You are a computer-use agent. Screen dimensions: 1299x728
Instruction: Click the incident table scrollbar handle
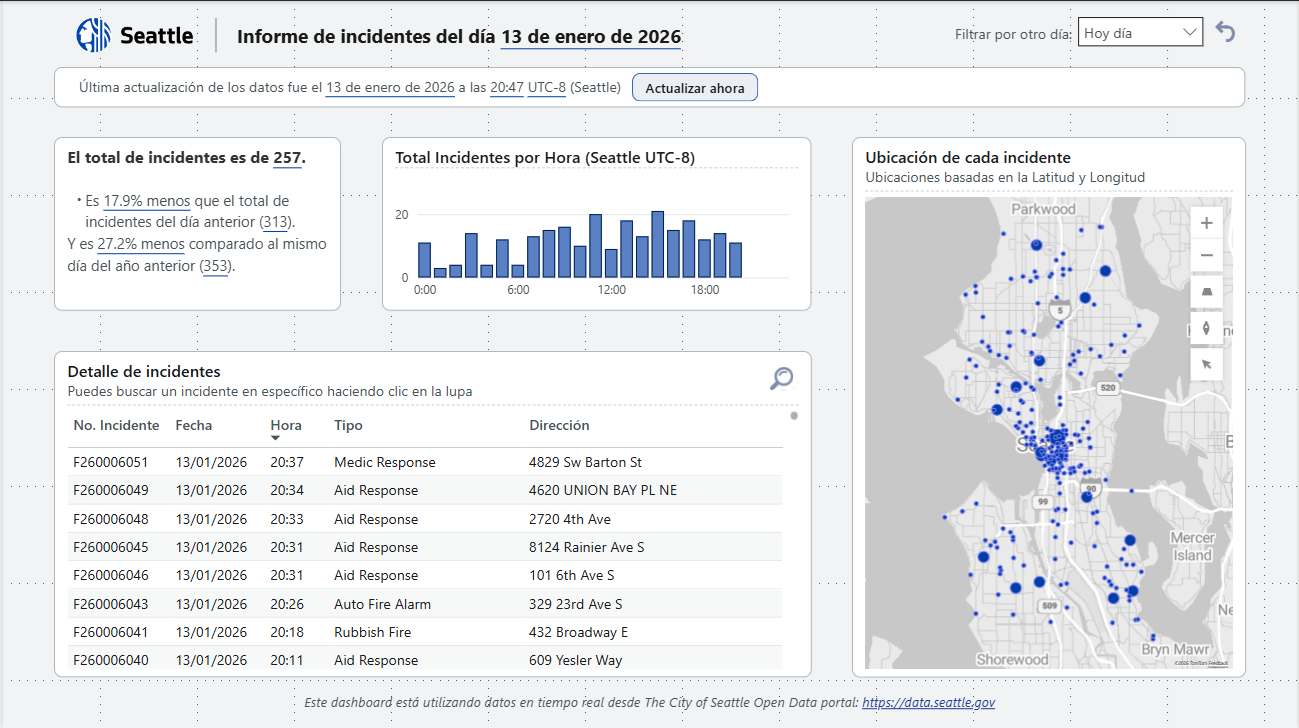click(x=794, y=416)
